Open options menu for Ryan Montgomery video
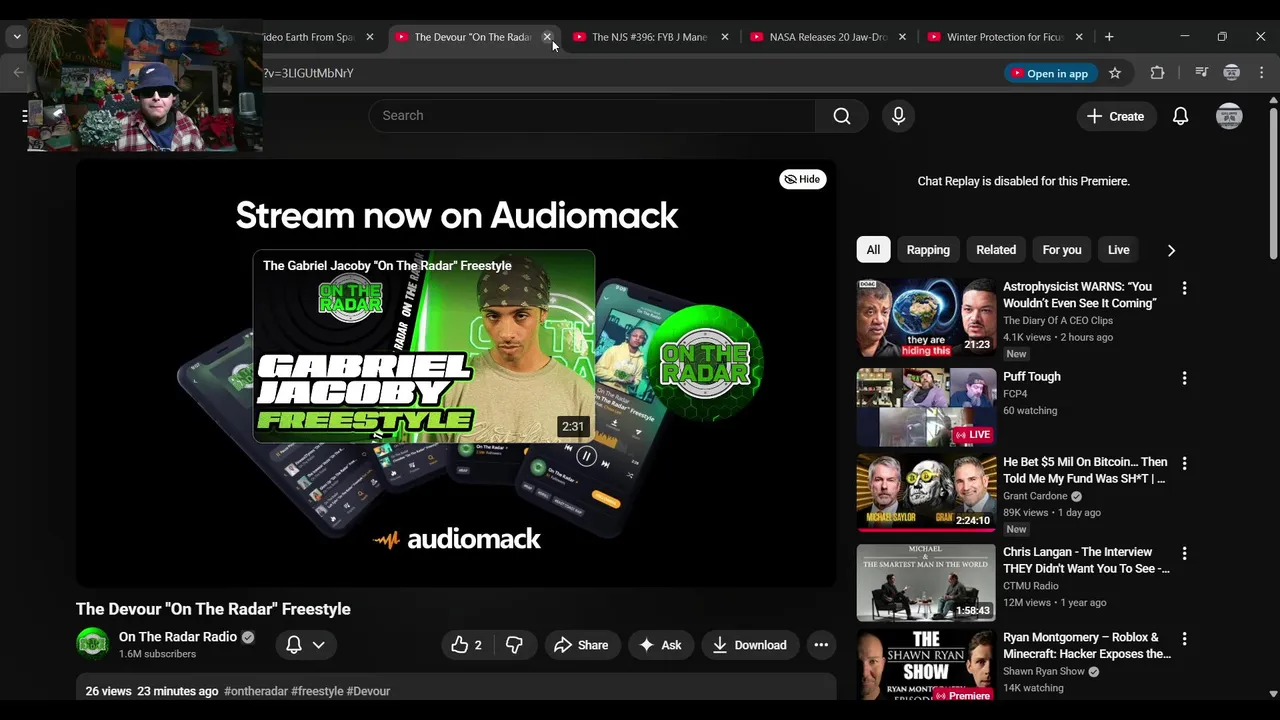Screen dimensions: 1280x720 pyautogui.click(x=1184, y=638)
